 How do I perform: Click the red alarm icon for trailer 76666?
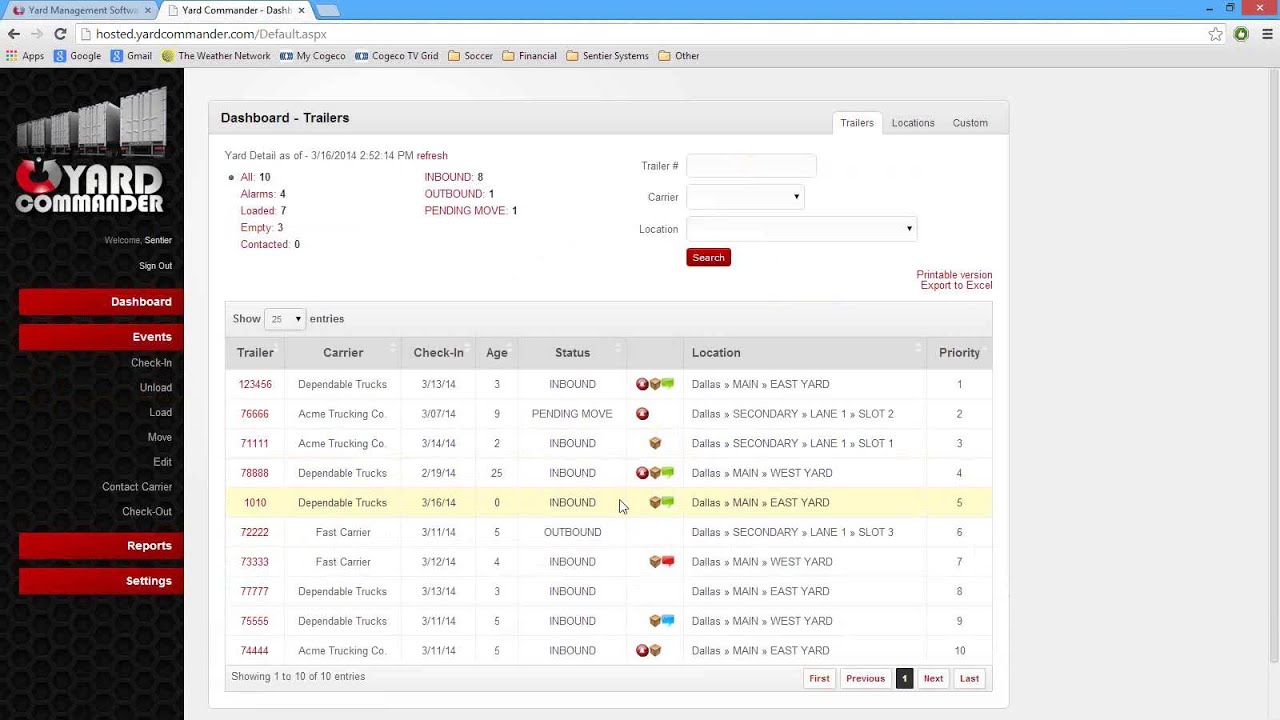tap(642, 414)
